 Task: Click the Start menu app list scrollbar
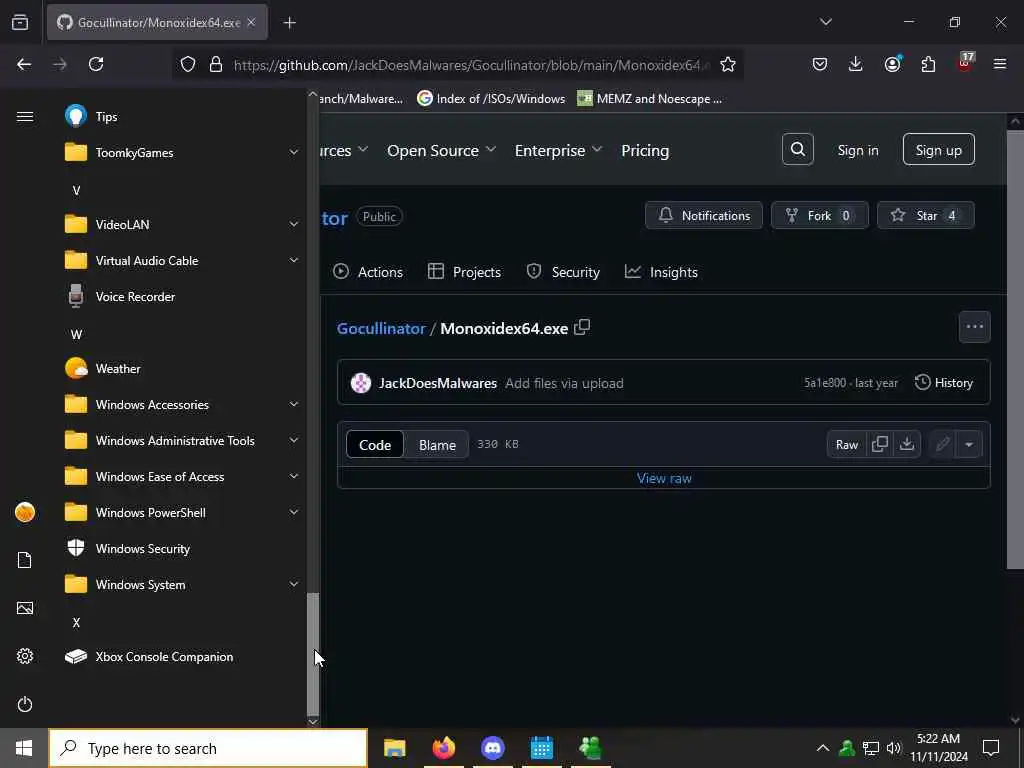[313, 654]
